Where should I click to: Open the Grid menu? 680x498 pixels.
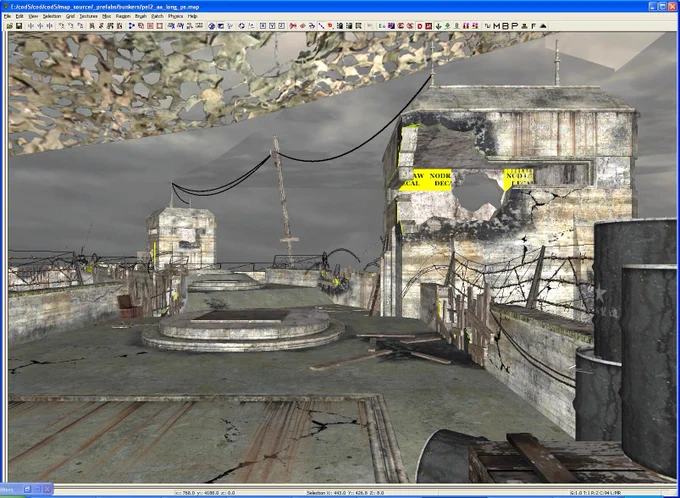coord(70,16)
